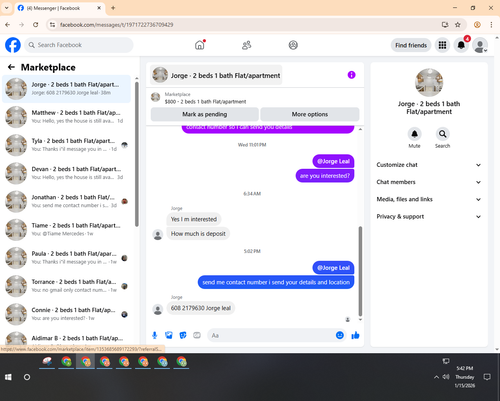Image resolution: width=500 pixels, height=401 pixels.
Task: Open the Connie conversation in the list
Action: click(66, 314)
